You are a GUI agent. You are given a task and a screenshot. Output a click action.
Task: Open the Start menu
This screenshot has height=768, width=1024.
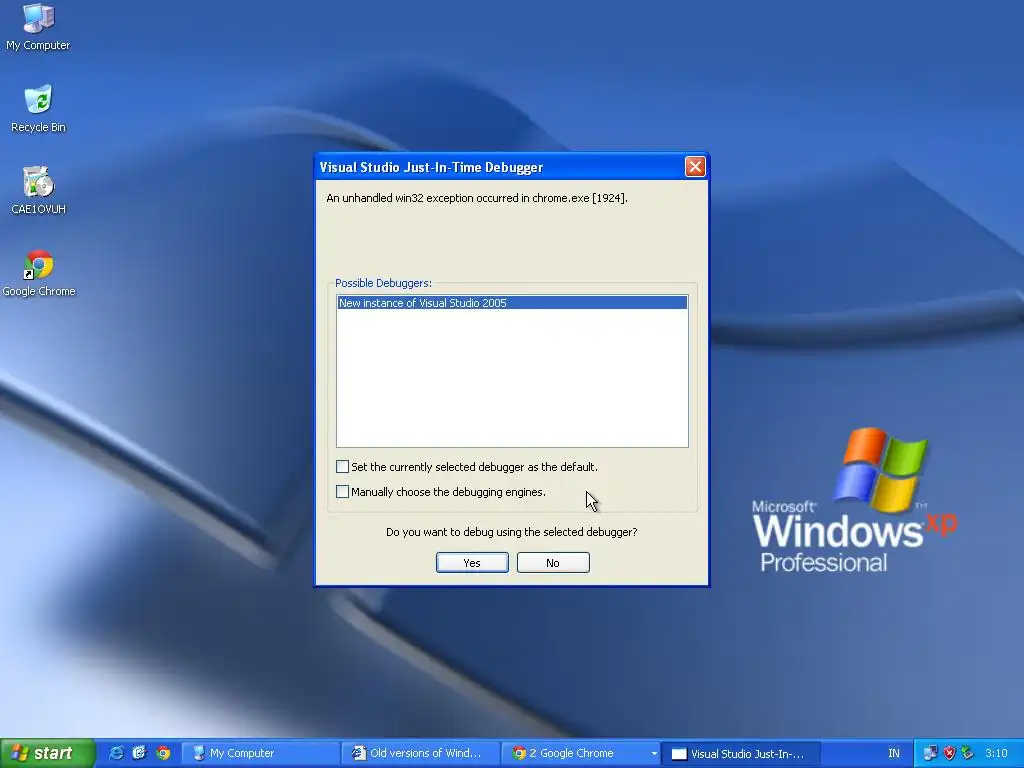47,753
